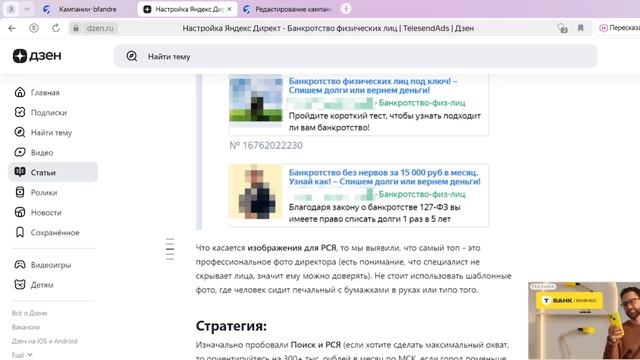Open Ролики in the sidebar
Image resolution: width=640 pixels, height=360 pixels.
tap(53, 193)
